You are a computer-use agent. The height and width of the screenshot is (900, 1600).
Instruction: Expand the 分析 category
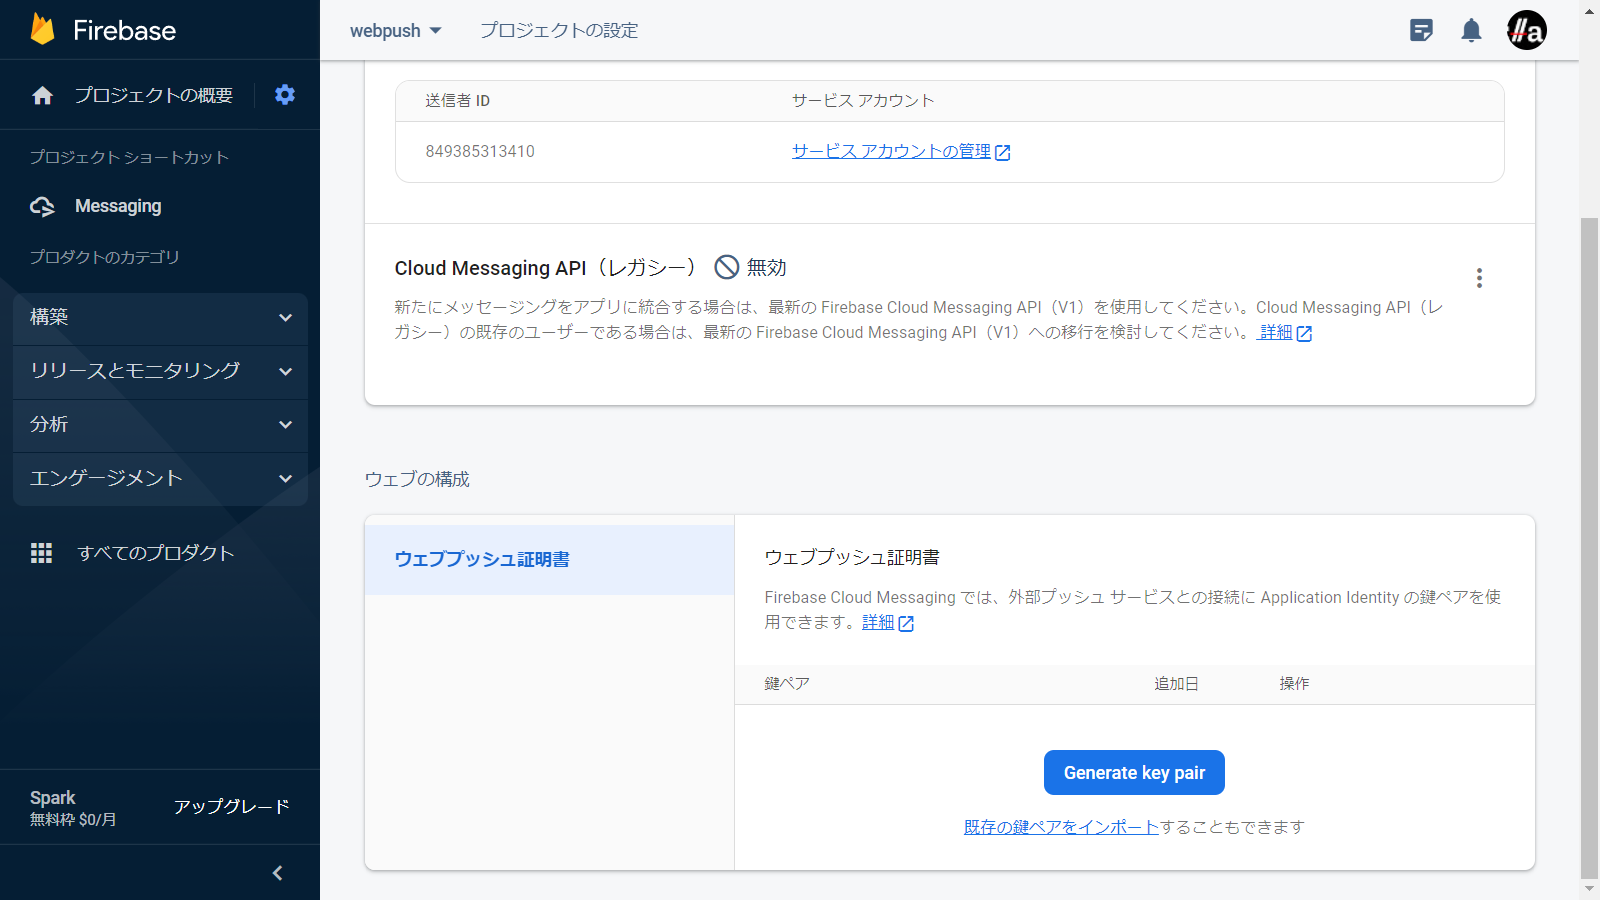[x=160, y=425]
